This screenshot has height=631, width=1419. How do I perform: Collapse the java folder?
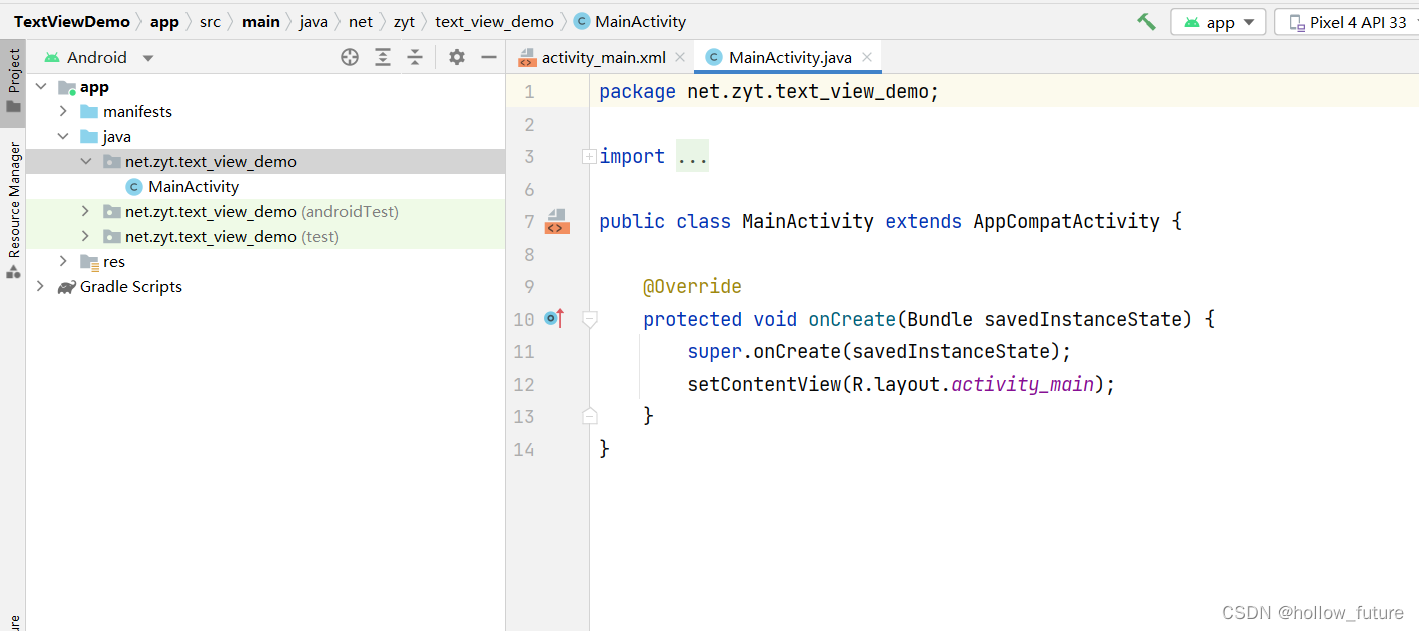pos(63,136)
